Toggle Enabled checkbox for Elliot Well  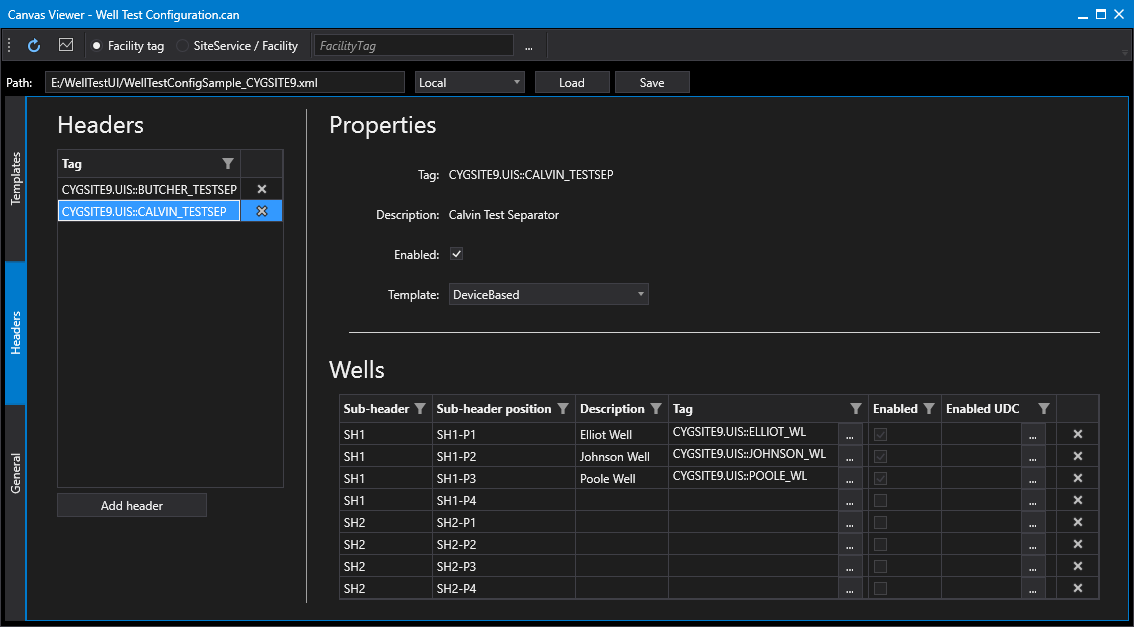(x=880, y=435)
